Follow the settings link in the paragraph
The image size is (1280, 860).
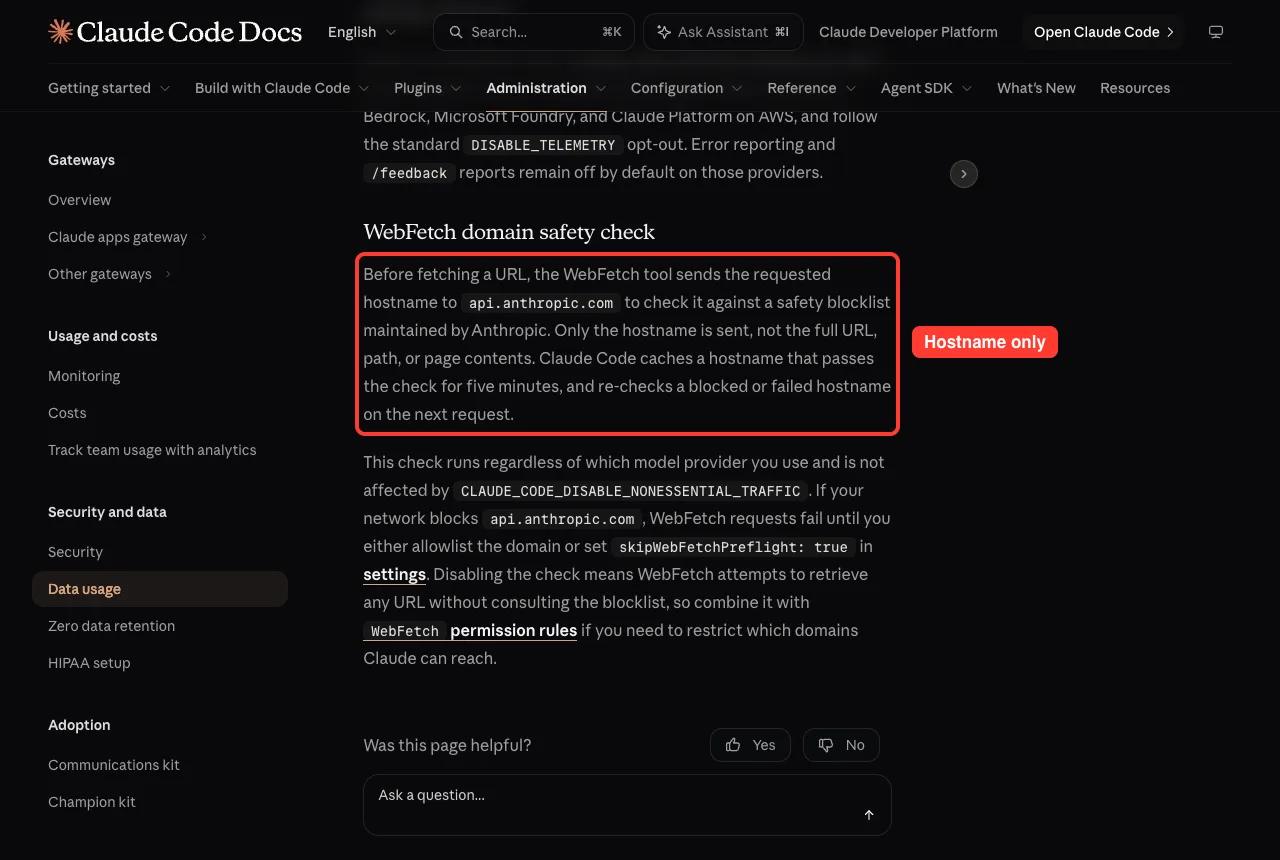point(395,574)
